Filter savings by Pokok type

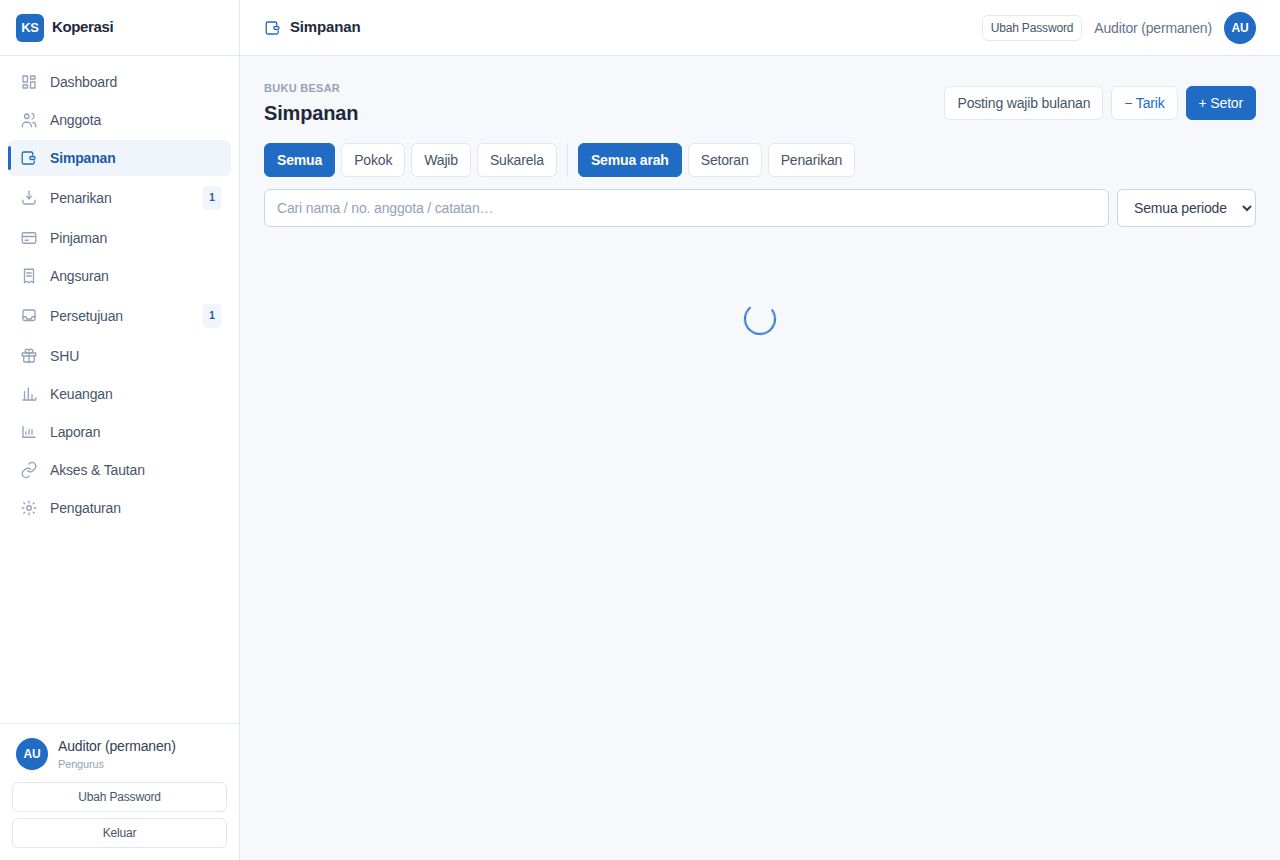(373, 160)
